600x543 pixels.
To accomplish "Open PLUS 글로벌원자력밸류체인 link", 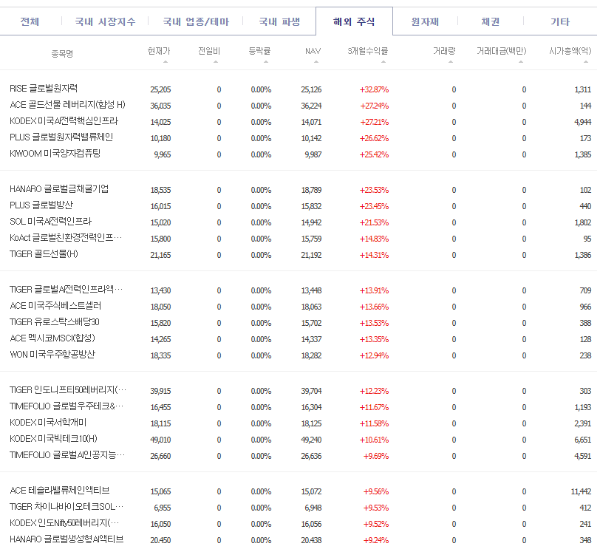I will tap(61, 137).
